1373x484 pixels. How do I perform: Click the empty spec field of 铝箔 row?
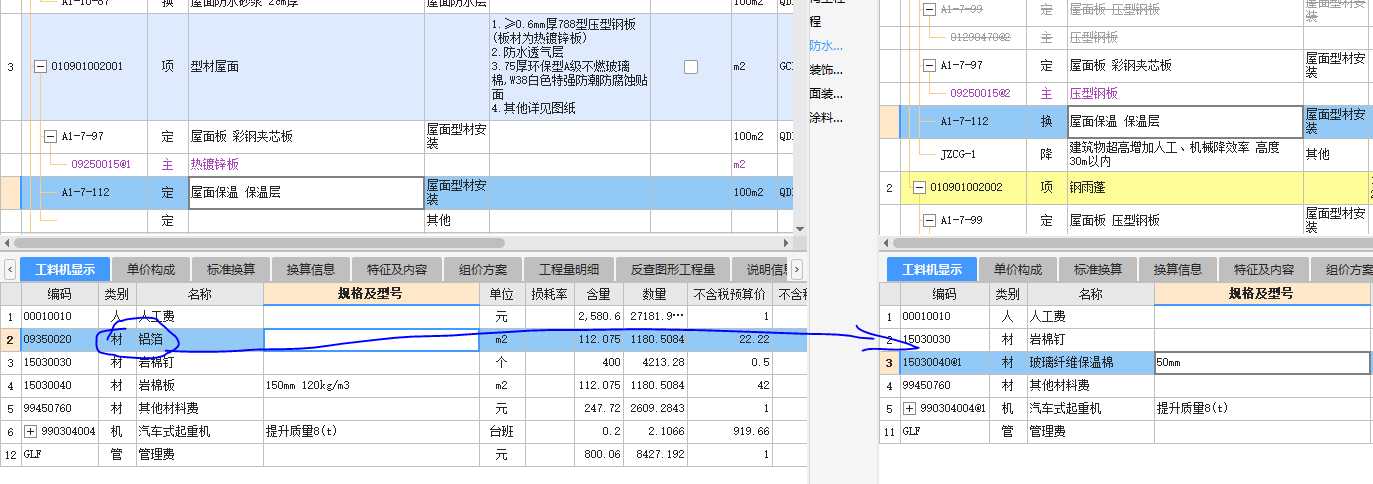[372, 340]
